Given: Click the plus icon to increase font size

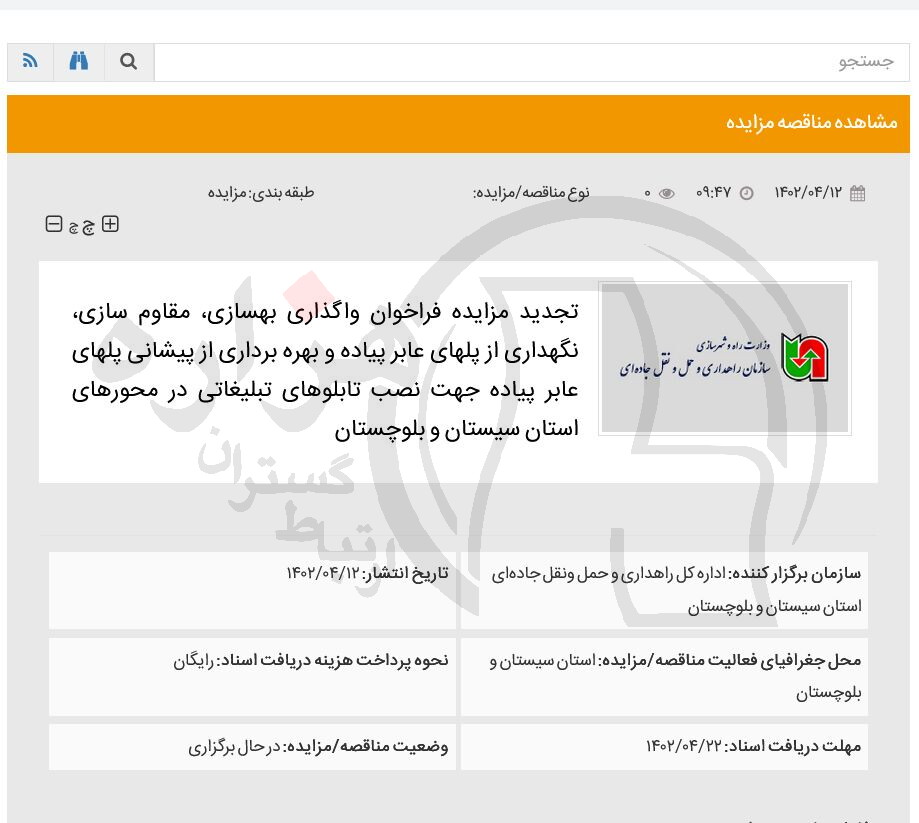Looking at the screenshot, I should [110, 224].
